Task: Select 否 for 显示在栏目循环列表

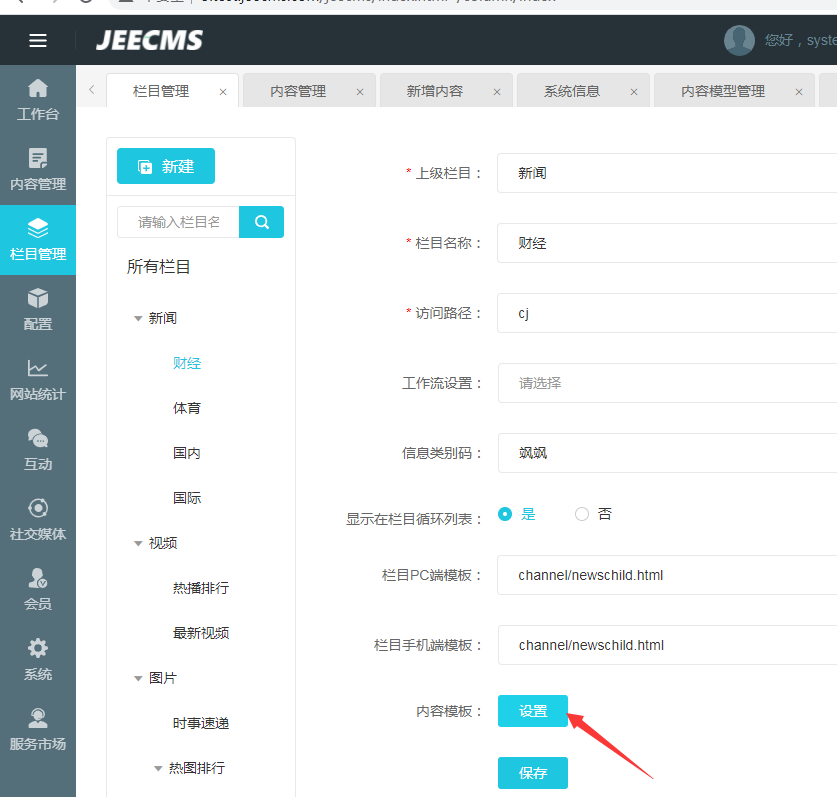Action: point(582,514)
